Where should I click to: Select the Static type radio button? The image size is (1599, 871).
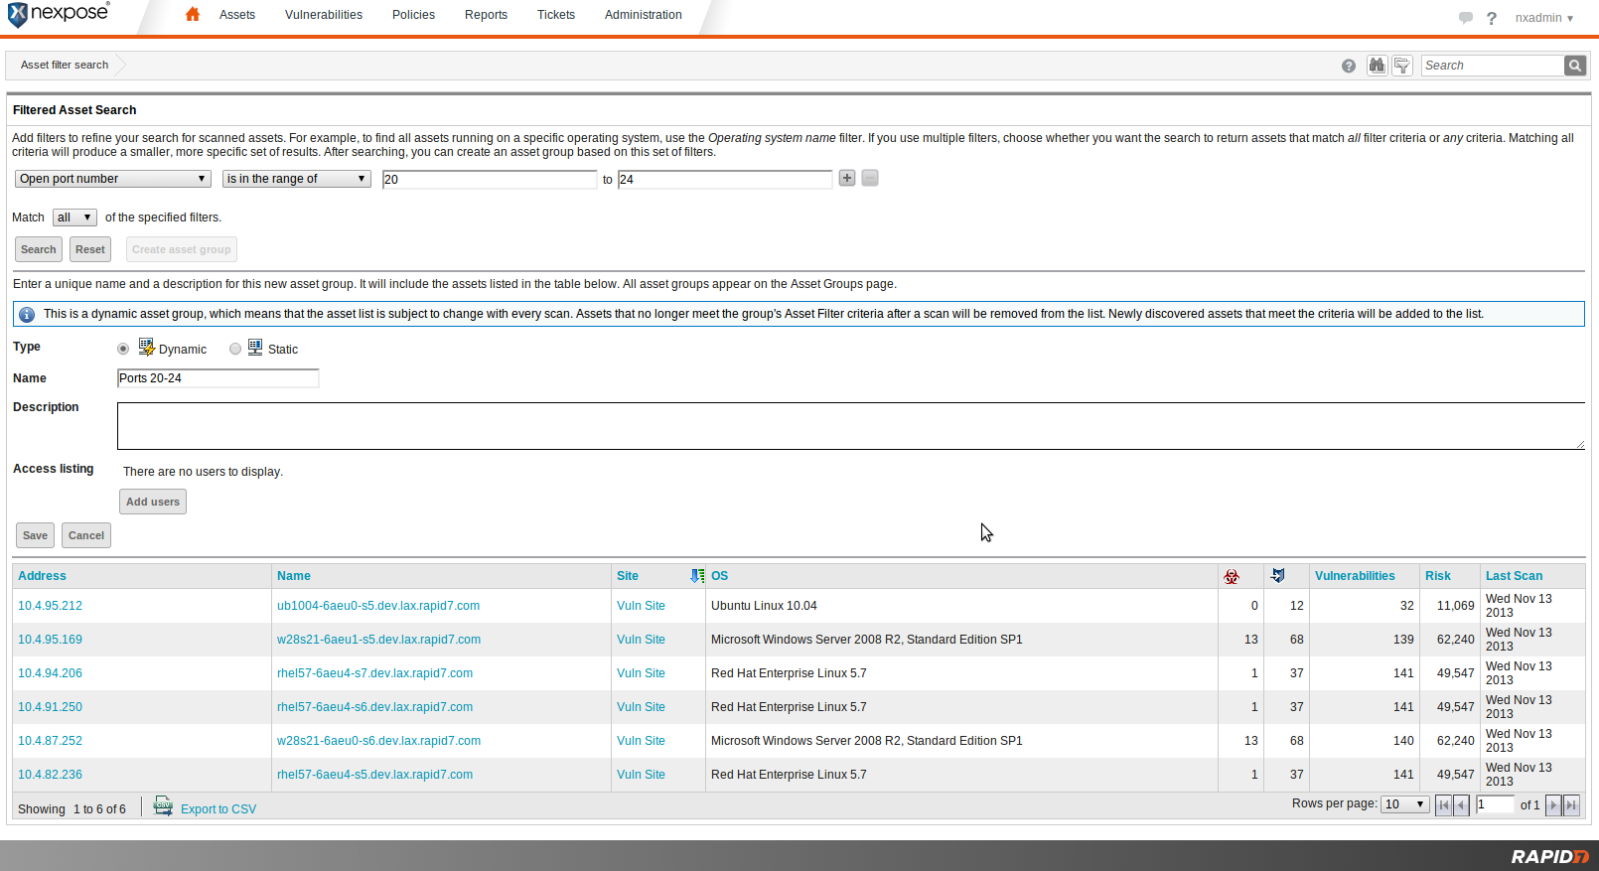tap(235, 349)
